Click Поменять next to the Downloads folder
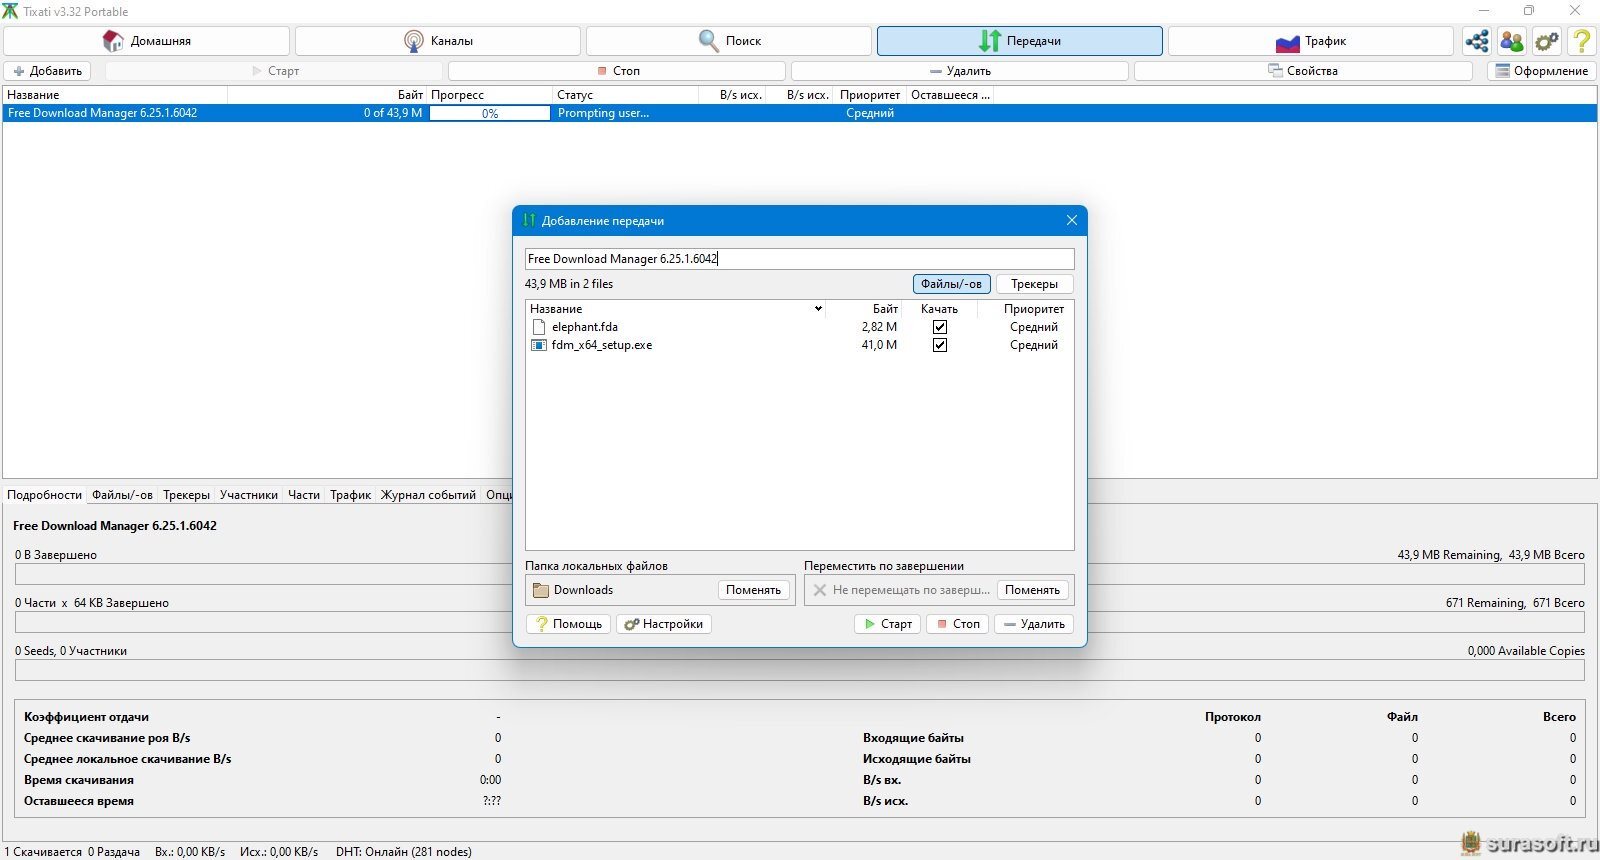Image resolution: width=1600 pixels, height=860 pixels. 753,590
